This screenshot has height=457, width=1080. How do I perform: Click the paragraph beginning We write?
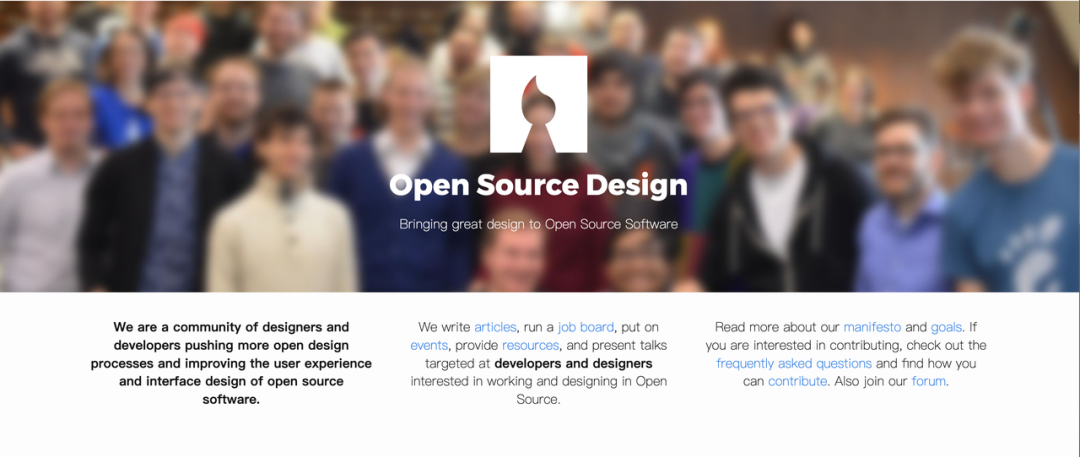click(539, 363)
